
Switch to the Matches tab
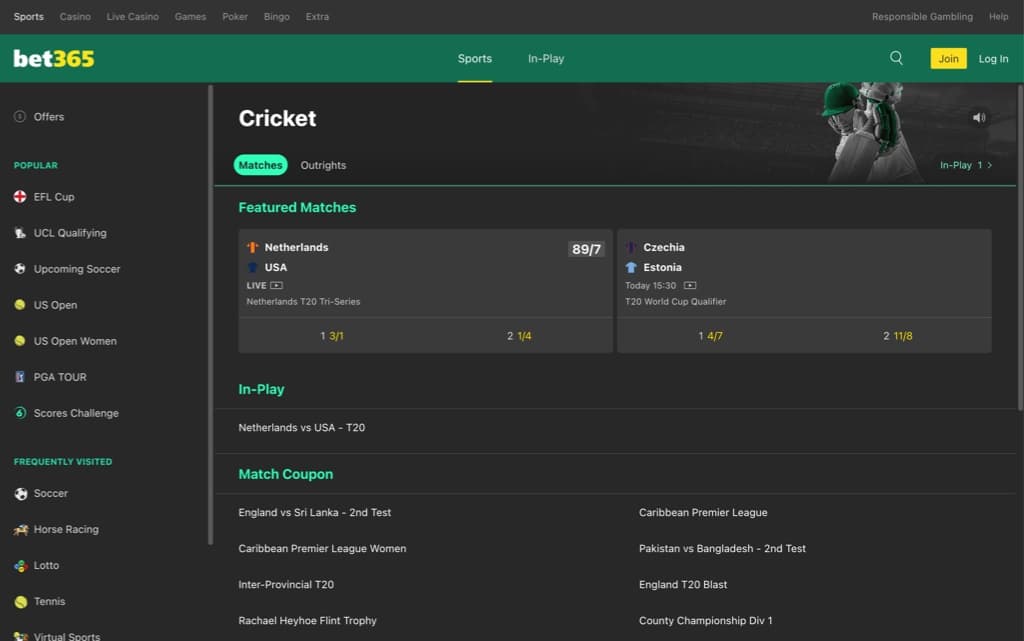coord(261,165)
